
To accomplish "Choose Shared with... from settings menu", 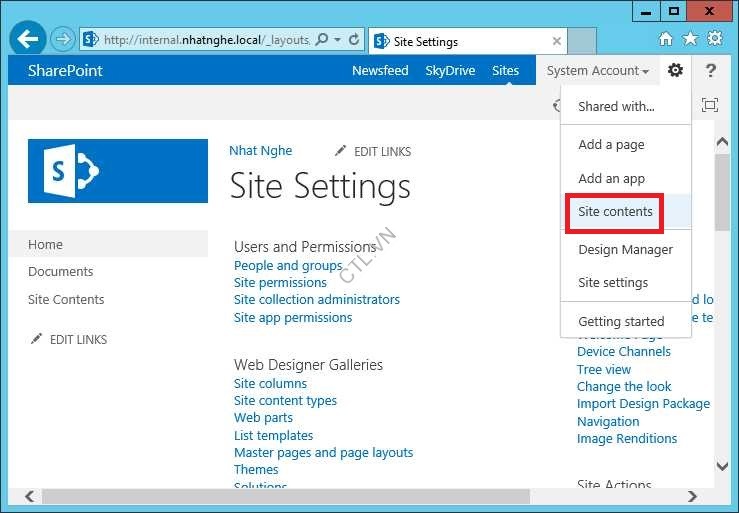I will [626, 107].
